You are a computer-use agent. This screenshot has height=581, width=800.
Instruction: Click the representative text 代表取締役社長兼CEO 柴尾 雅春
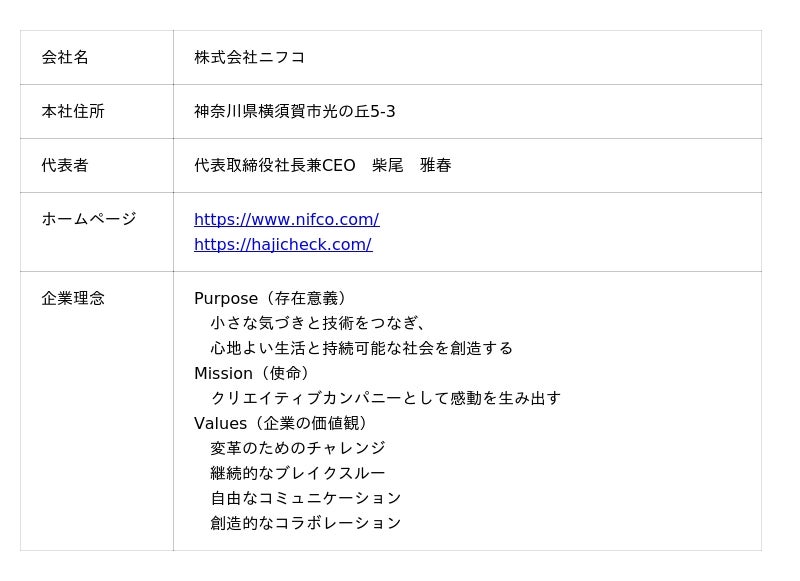[323, 166]
